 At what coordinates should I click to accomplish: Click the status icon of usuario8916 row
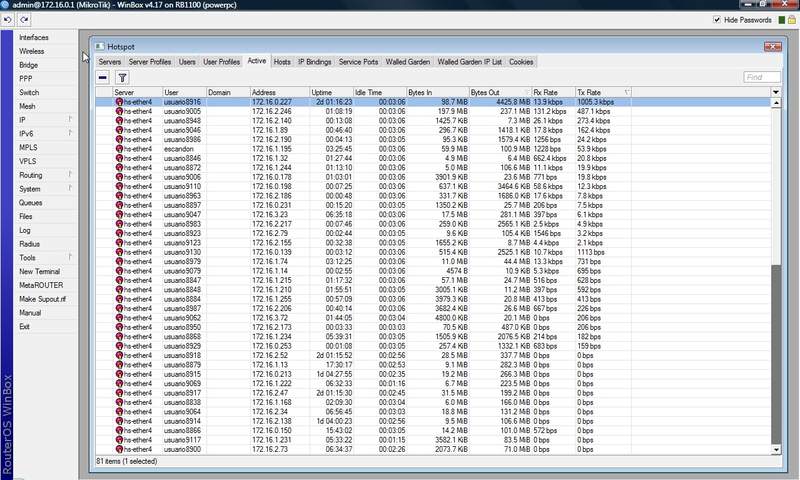point(119,102)
